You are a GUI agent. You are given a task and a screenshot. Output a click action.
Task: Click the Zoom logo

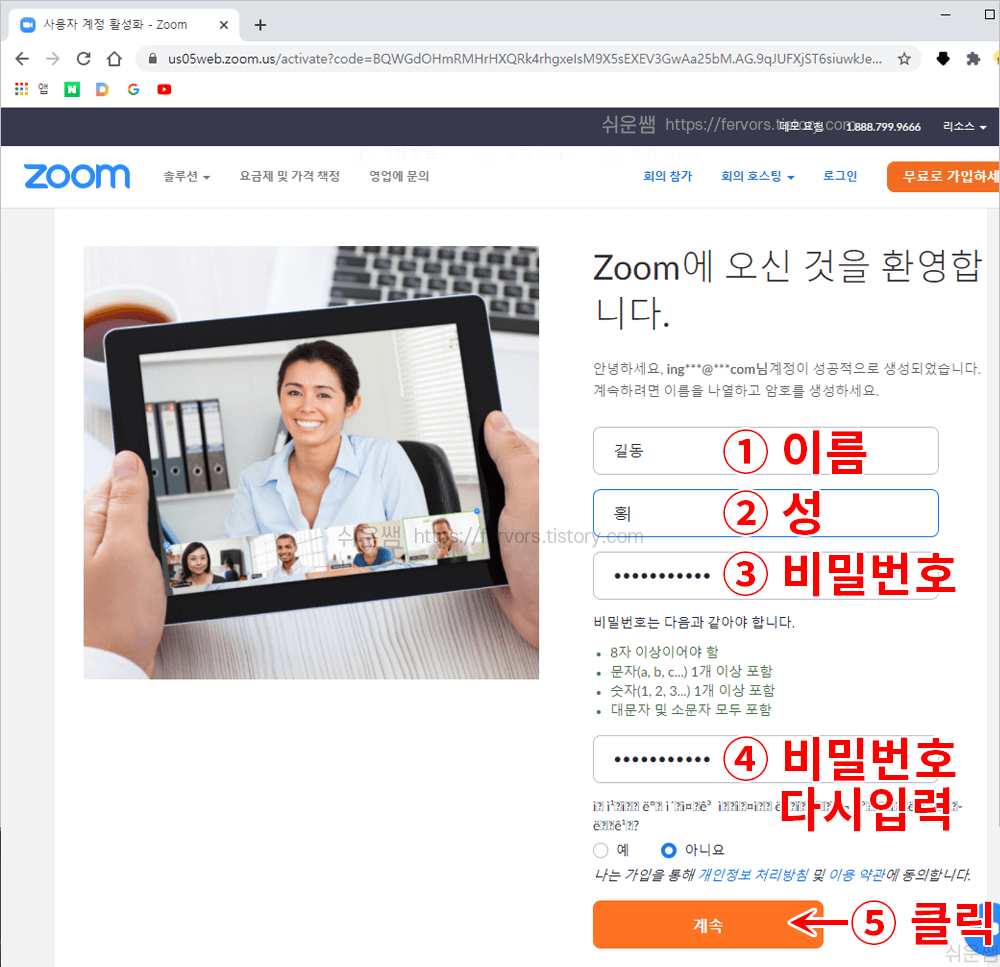point(77,176)
